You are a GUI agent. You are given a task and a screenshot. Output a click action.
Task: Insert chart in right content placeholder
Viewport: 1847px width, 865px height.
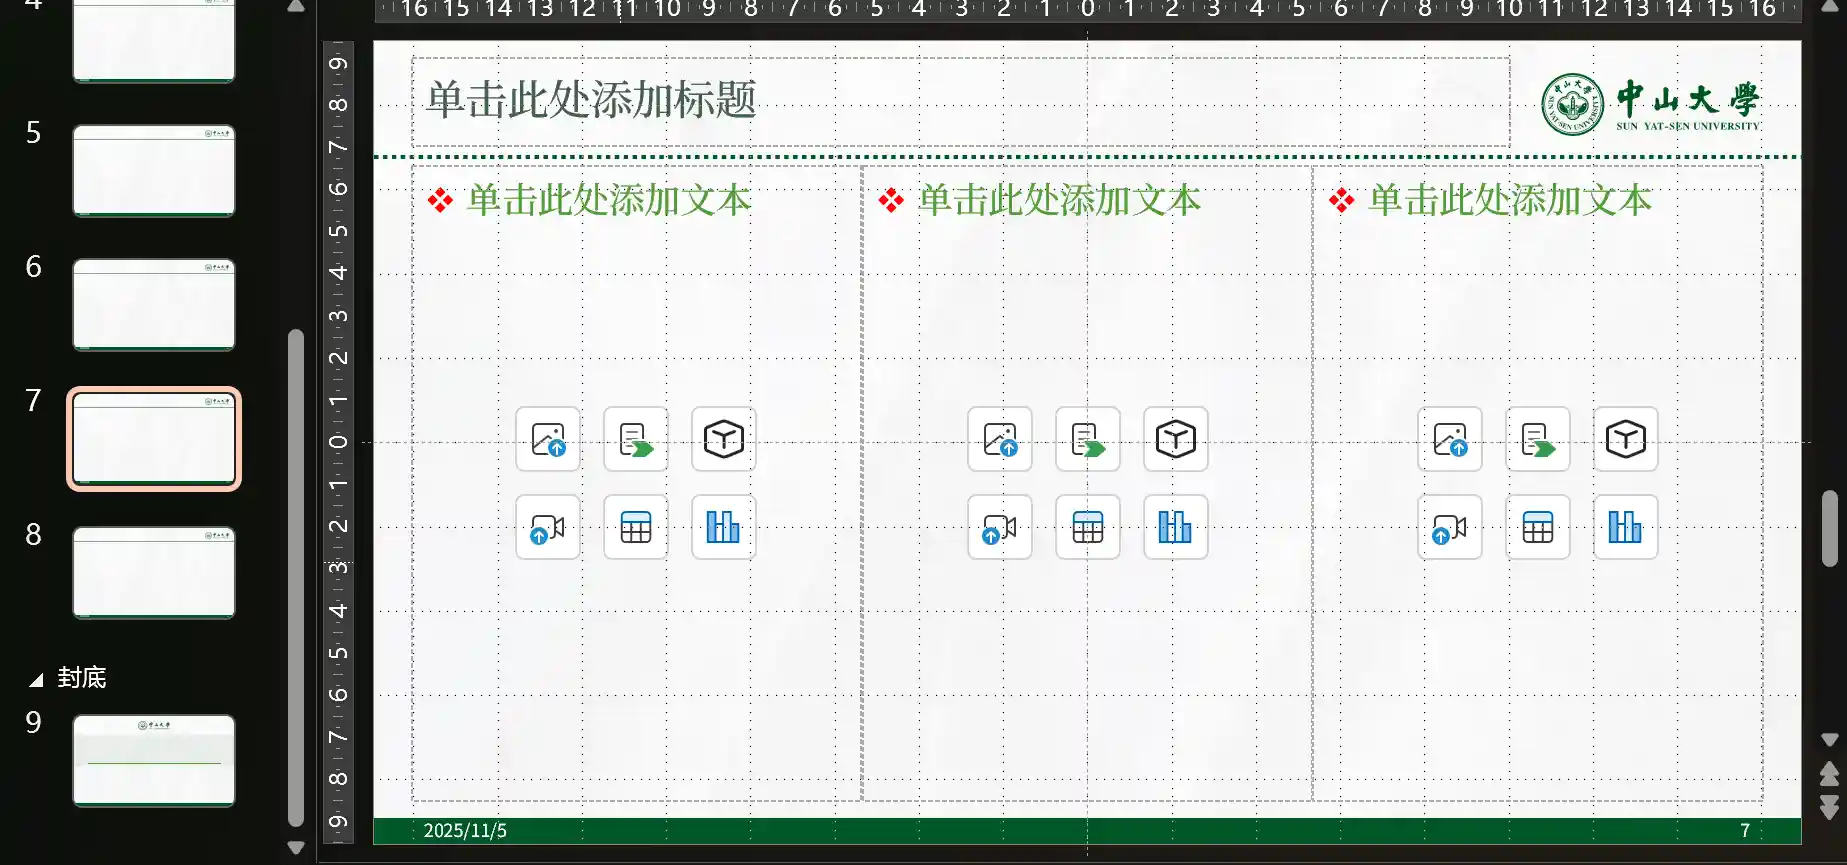(x=1625, y=527)
